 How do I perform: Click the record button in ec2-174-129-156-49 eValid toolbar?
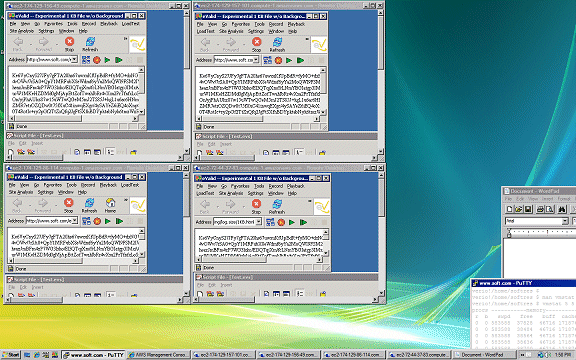point(97,60)
